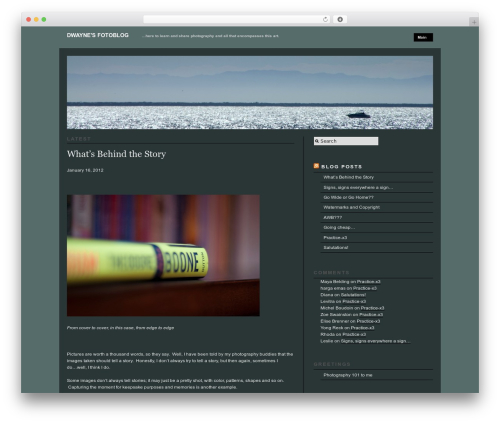
Task: Click the Greetings sidebar heading
Action: 332,364
